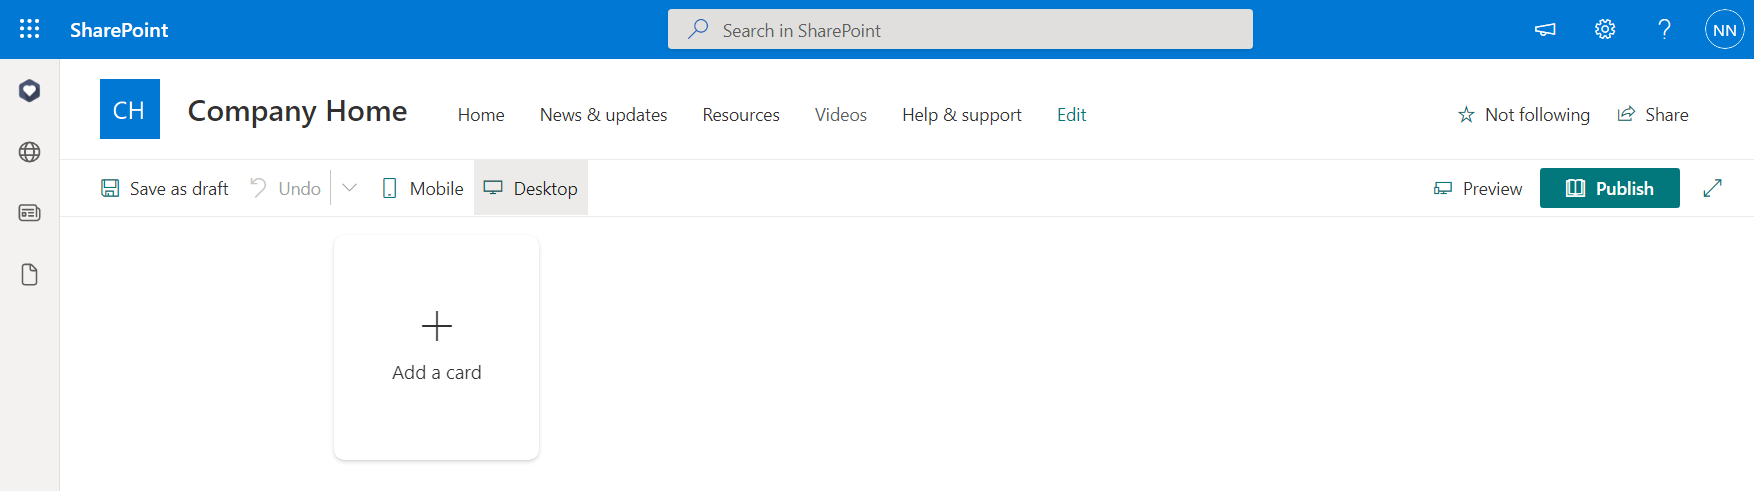Switch to Desktop view
This screenshot has width=1754, height=491.
pos(531,188)
